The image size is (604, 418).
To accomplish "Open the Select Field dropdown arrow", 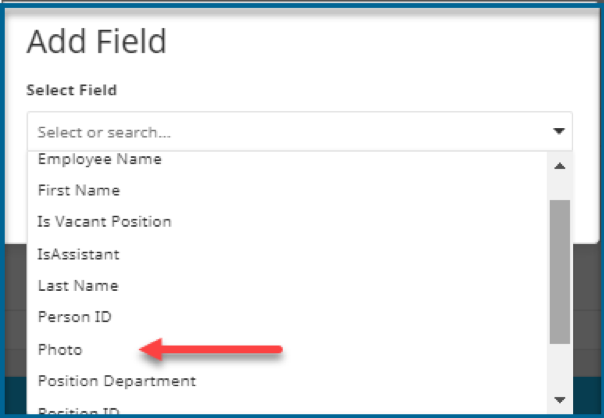I will (559, 131).
